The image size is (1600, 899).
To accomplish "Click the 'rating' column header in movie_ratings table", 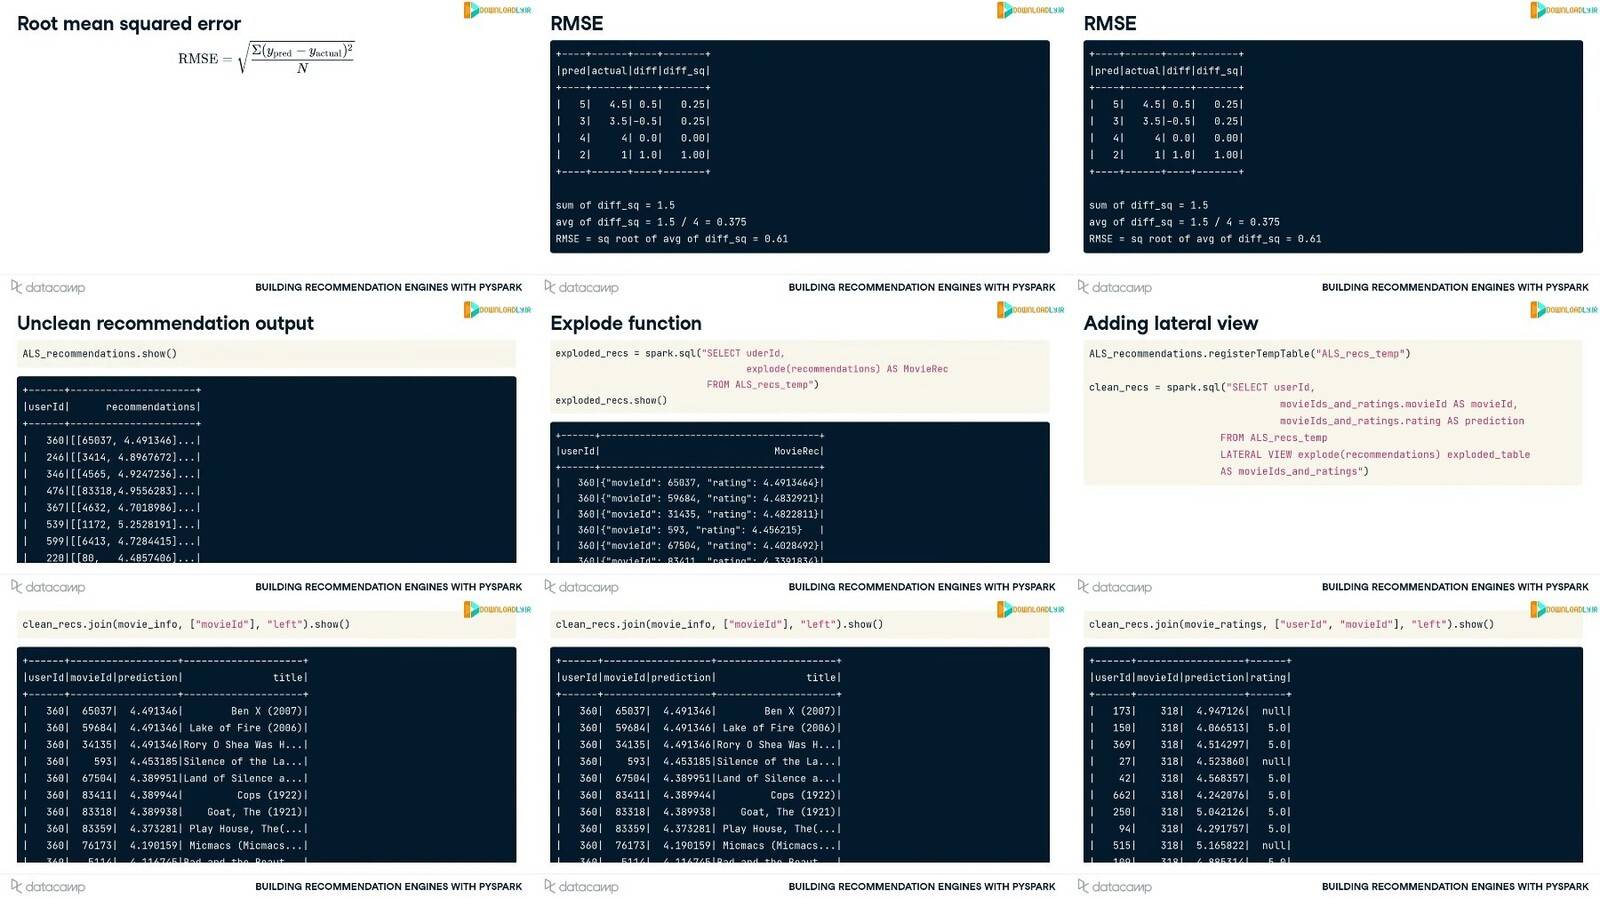I will 1268,678.
